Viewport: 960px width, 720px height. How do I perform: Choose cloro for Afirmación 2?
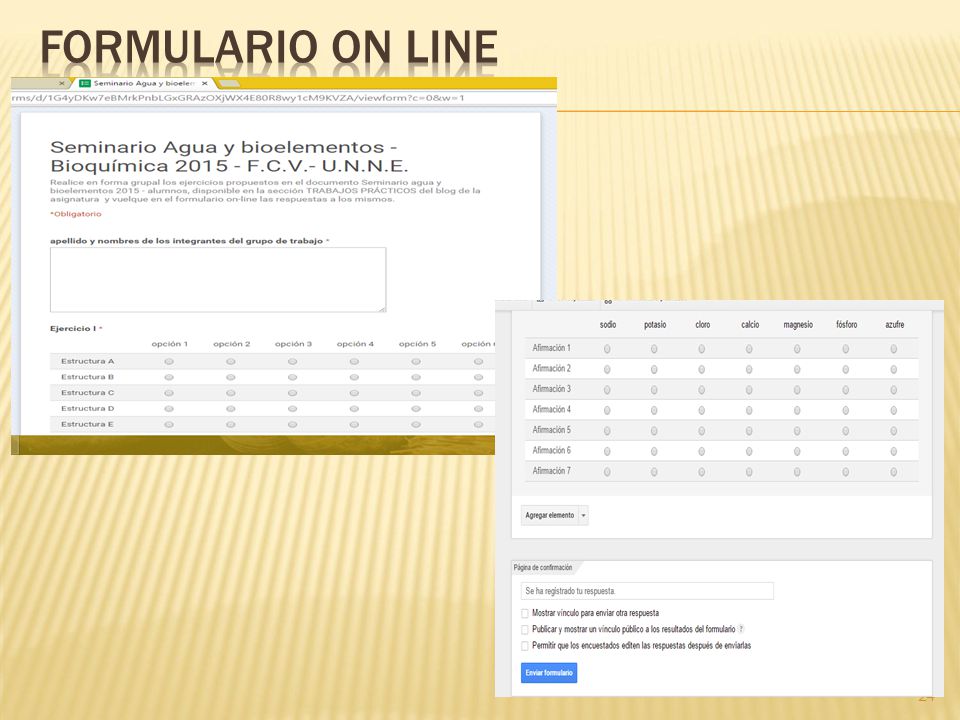click(702, 370)
